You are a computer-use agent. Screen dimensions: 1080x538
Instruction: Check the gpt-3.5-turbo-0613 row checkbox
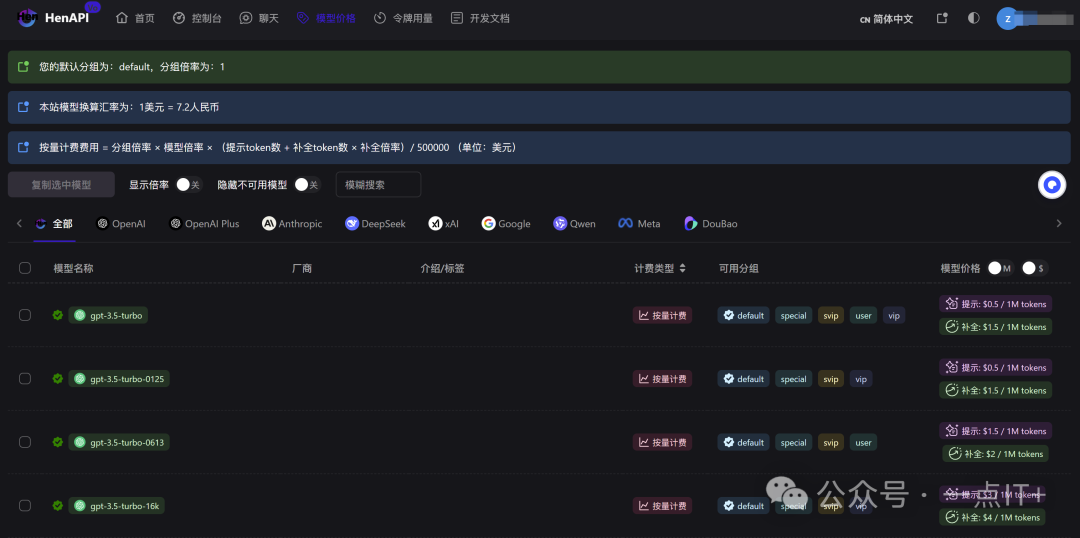(25, 442)
